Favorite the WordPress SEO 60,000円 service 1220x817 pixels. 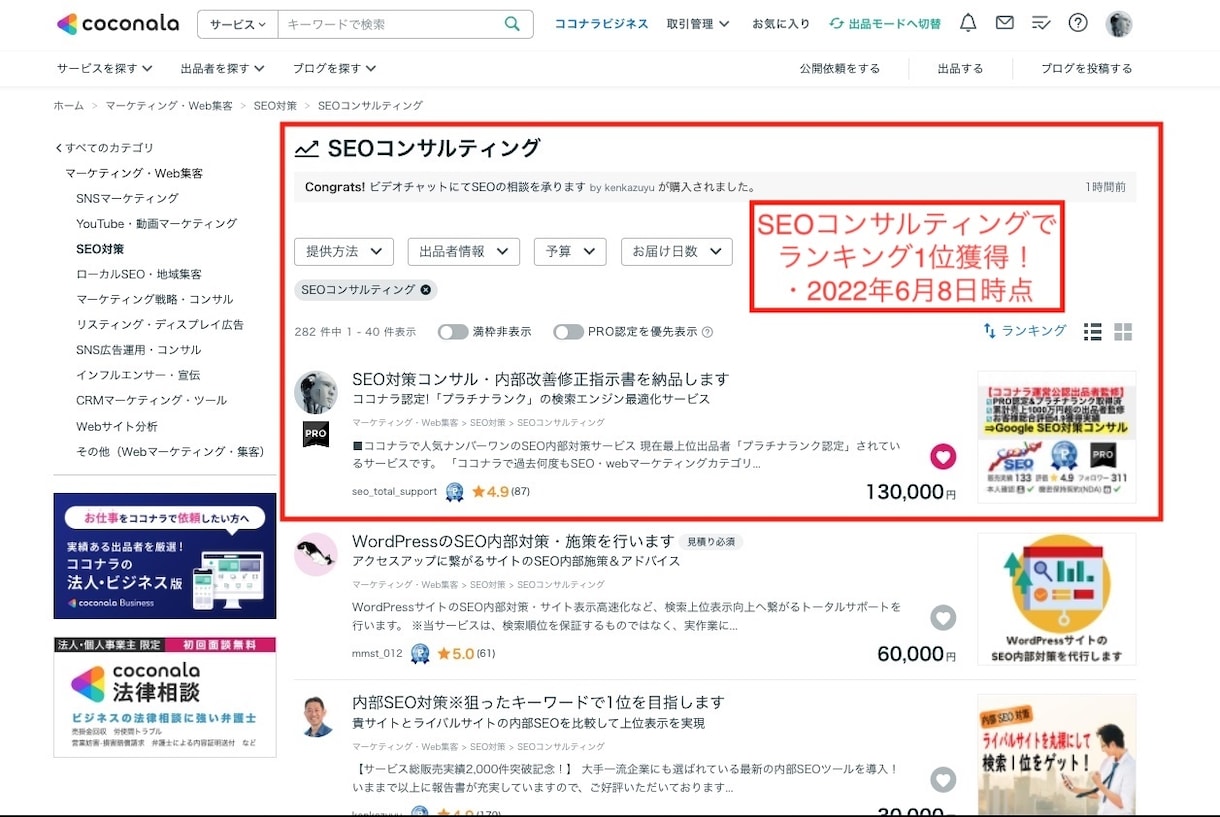point(943,618)
